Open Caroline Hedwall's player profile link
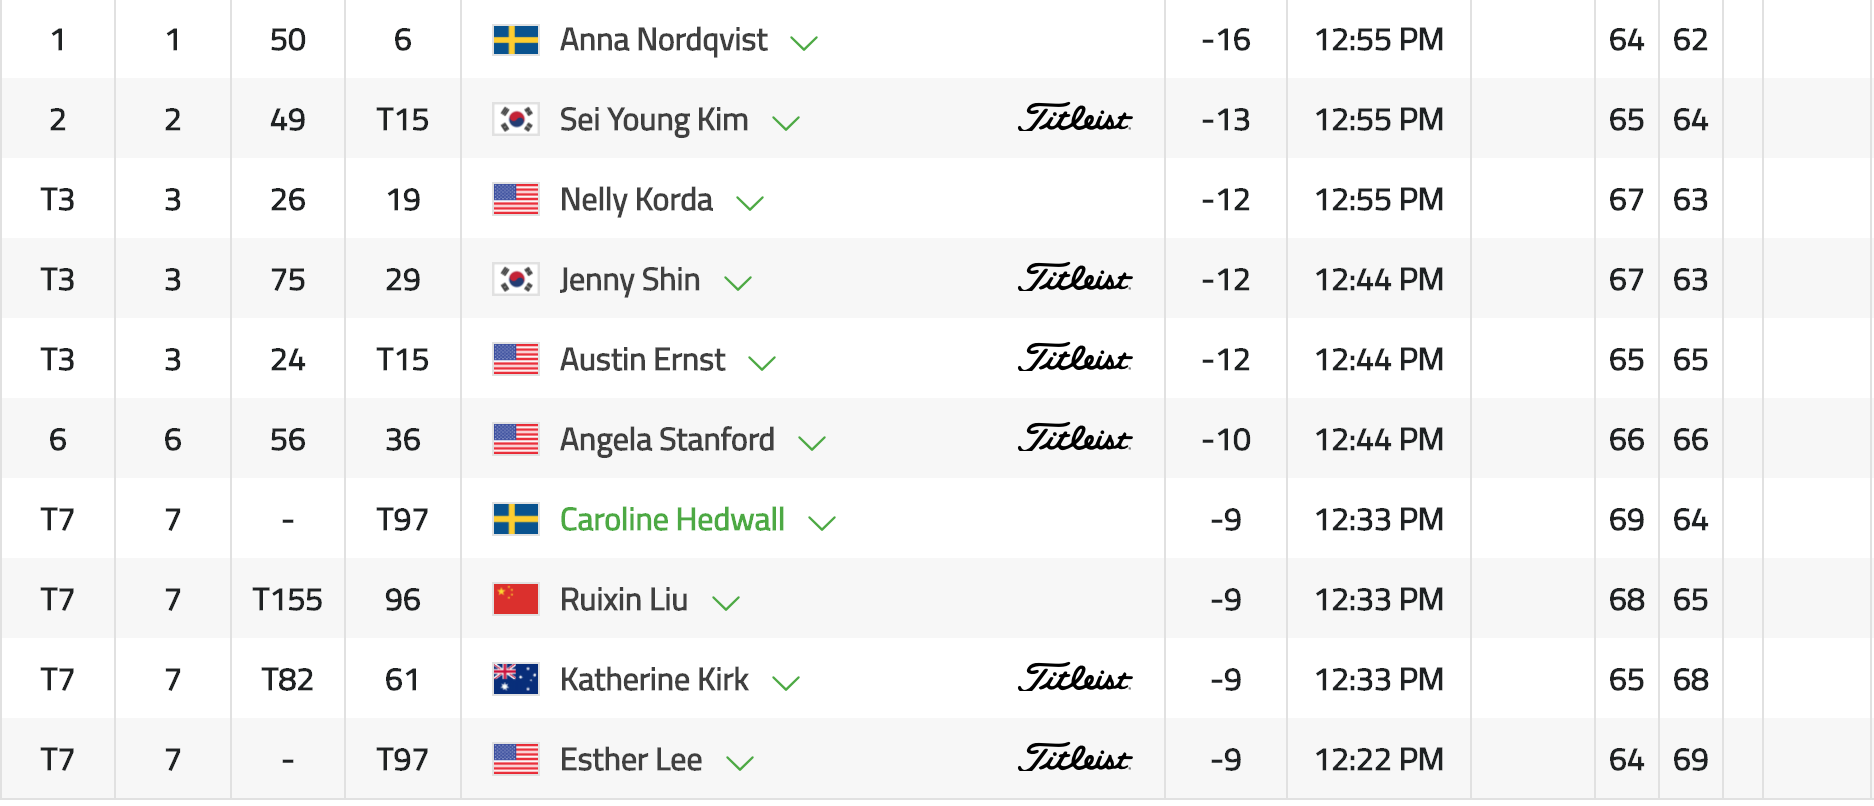Screen dimensions: 1874x806 pos(672,520)
